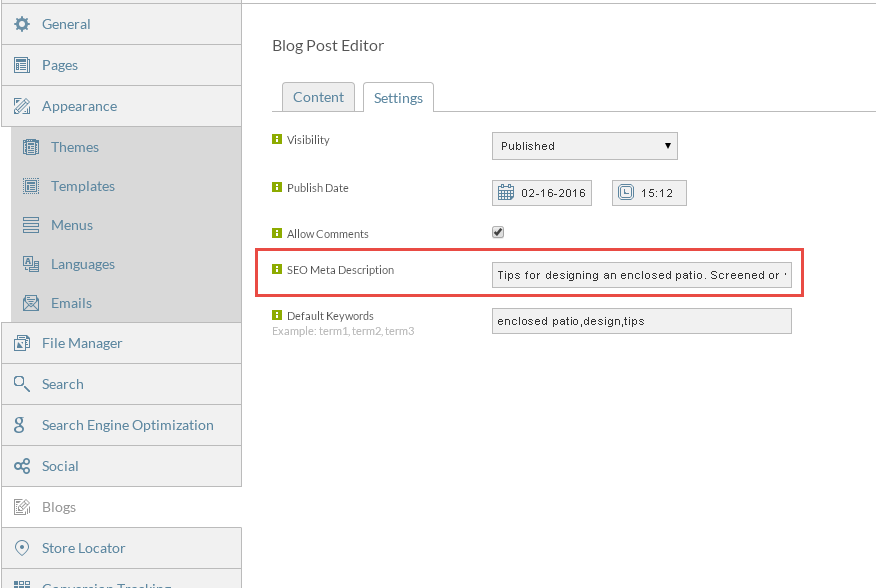Screen dimensions: 876x588
Task: Open the Social section
Action: [x=122, y=466]
